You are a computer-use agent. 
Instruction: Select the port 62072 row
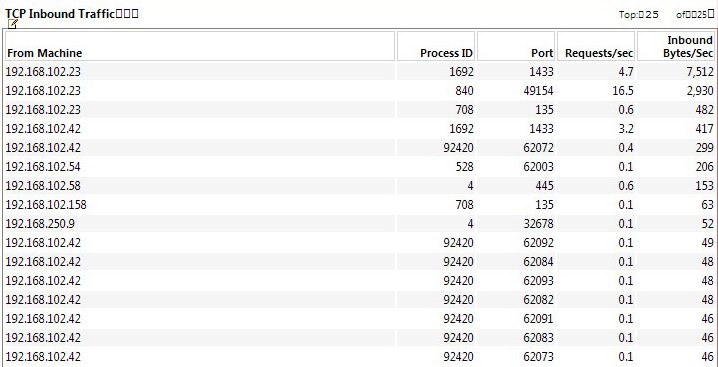pyautogui.click(x=359, y=148)
